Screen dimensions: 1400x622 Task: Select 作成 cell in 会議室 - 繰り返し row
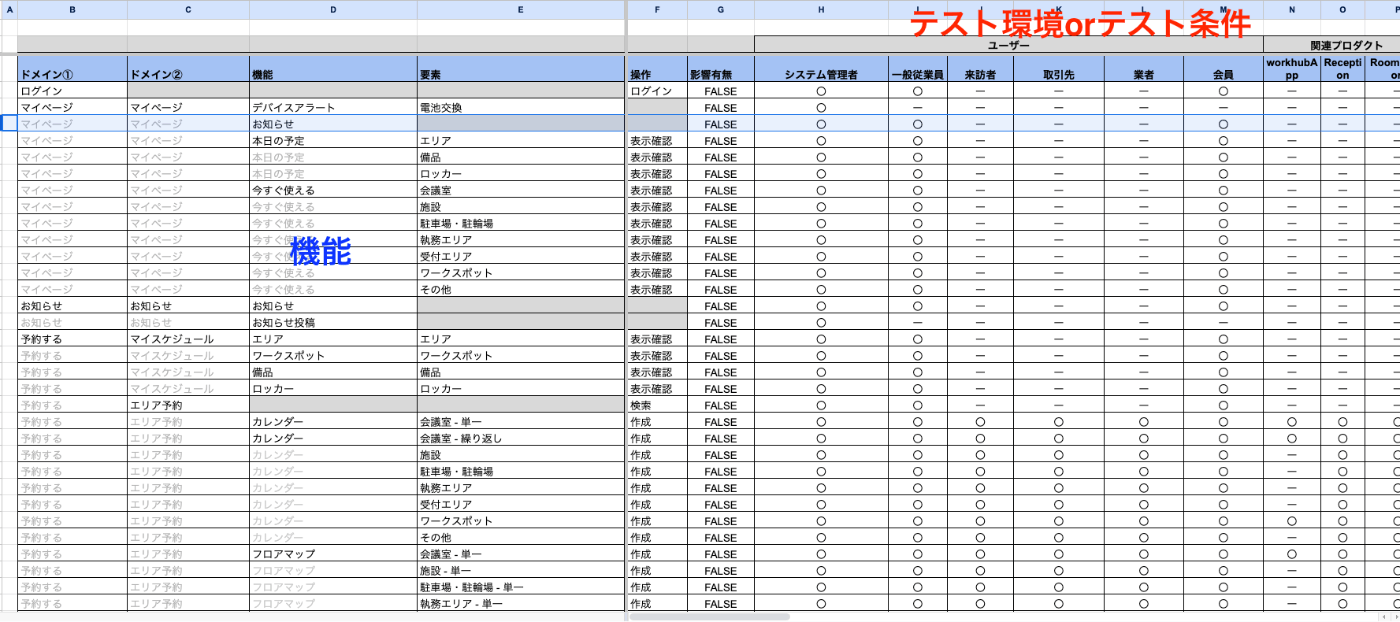tap(657, 439)
